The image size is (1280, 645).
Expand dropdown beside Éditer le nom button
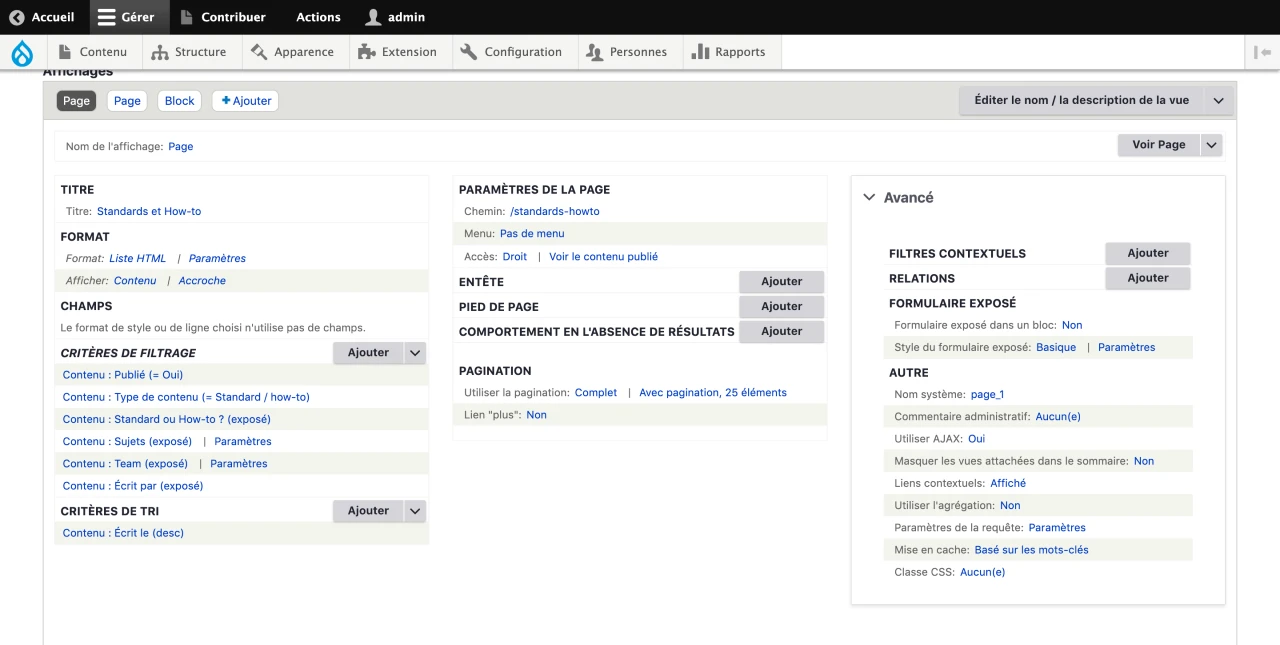click(1218, 100)
